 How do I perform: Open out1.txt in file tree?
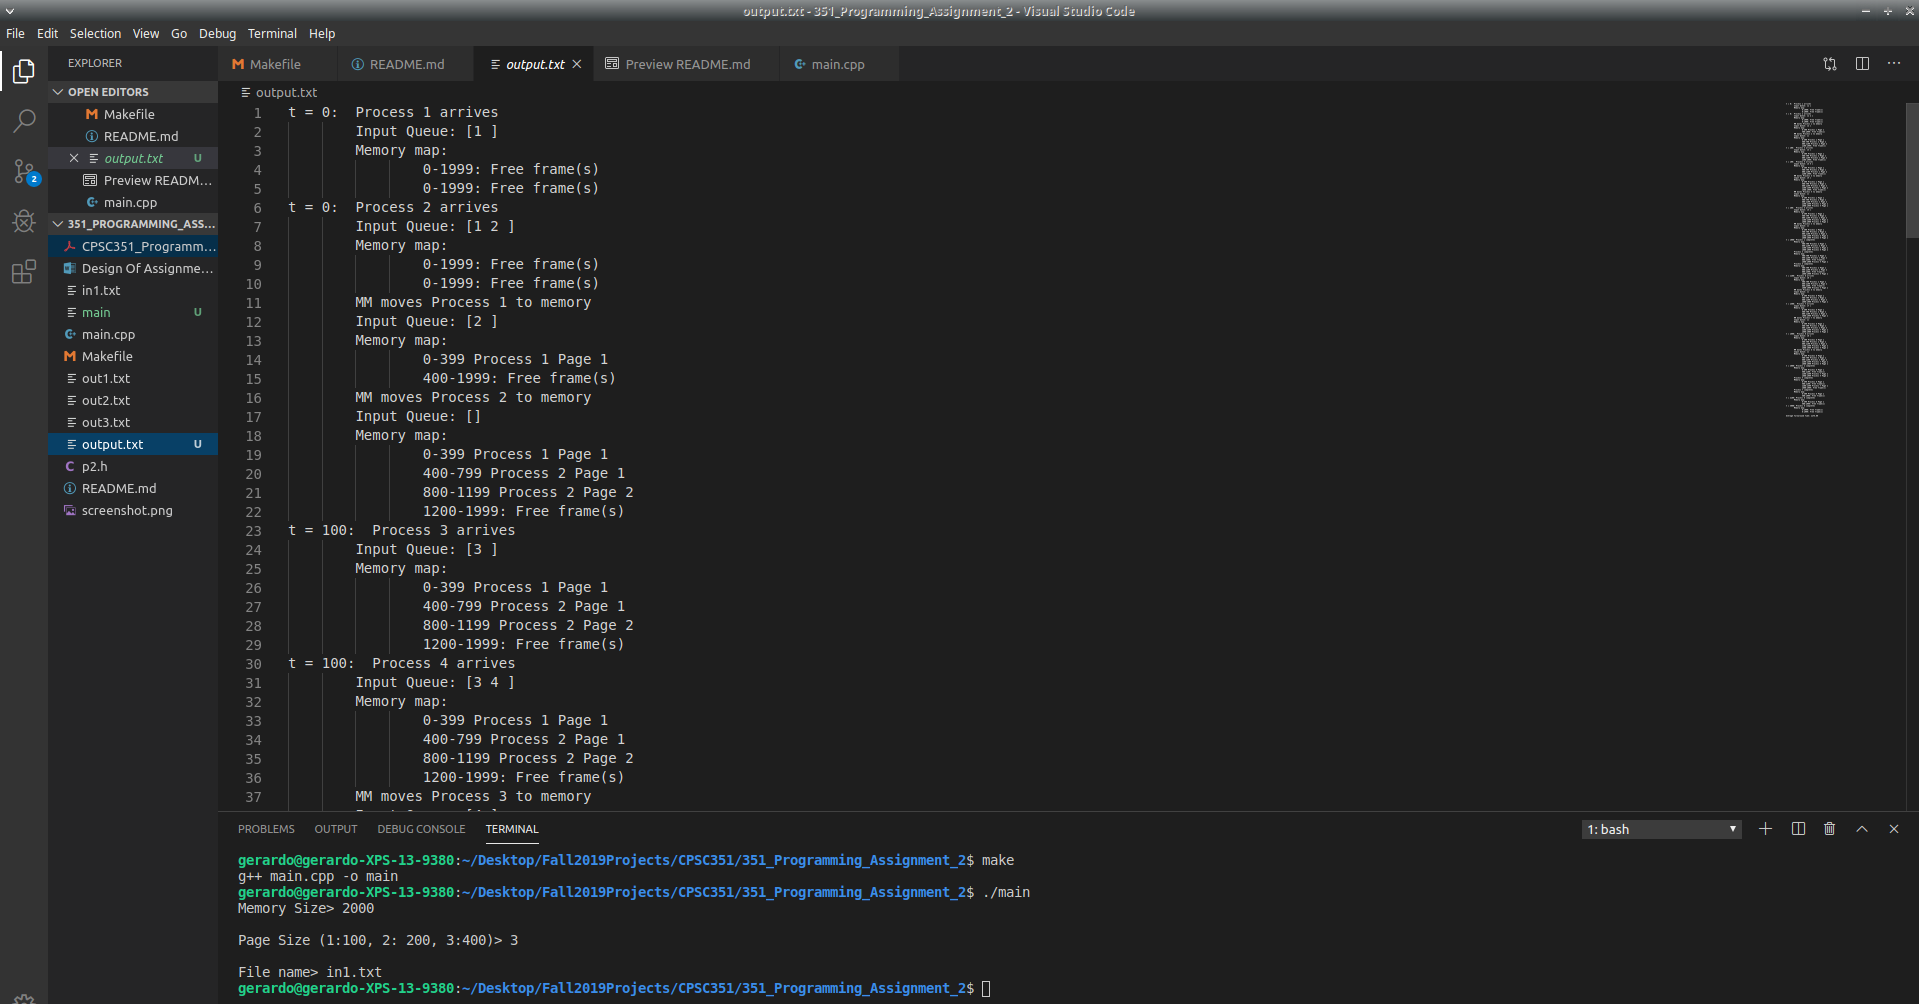(133, 378)
